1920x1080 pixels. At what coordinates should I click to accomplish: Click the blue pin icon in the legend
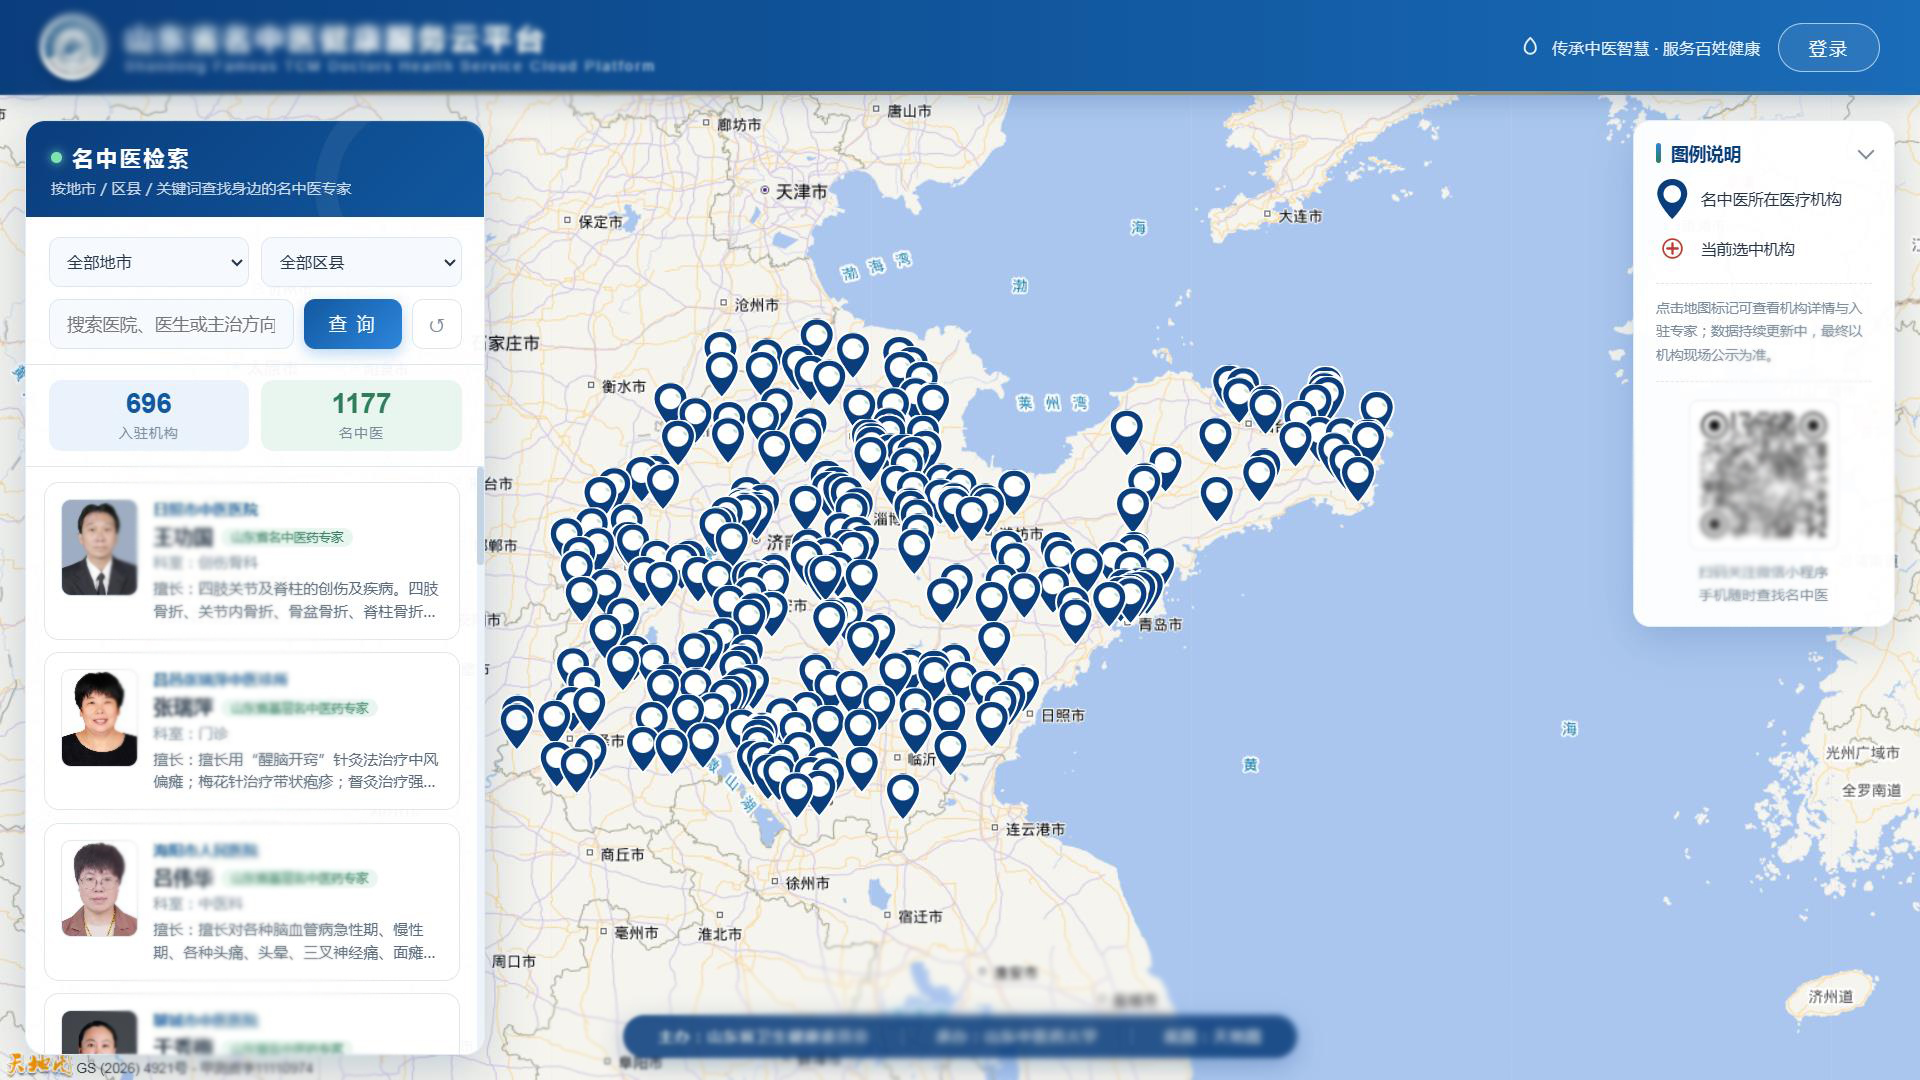(x=1672, y=199)
